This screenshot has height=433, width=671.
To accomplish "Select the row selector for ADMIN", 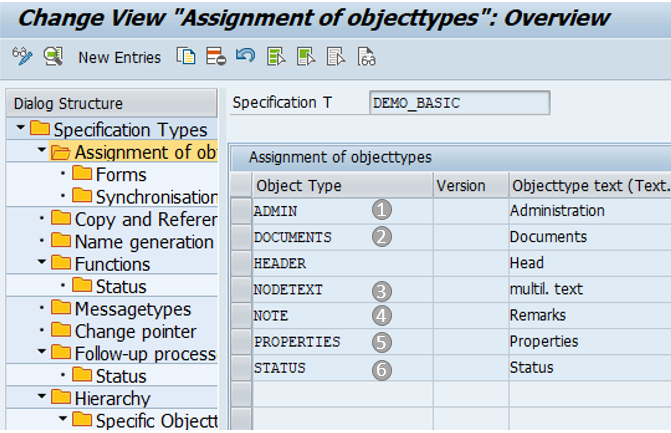I will (x=240, y=212).
